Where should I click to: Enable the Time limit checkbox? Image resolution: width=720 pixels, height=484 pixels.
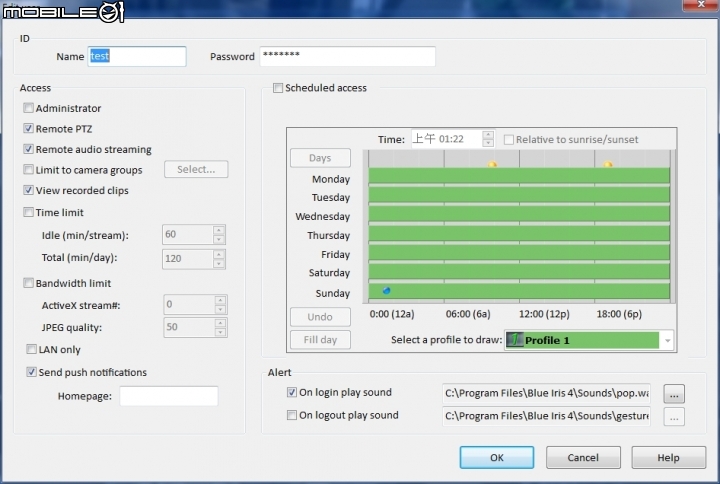point(28,212)
